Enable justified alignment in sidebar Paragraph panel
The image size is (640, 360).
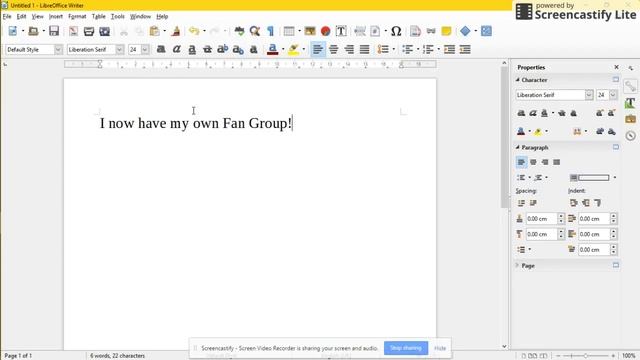[557, 162]
